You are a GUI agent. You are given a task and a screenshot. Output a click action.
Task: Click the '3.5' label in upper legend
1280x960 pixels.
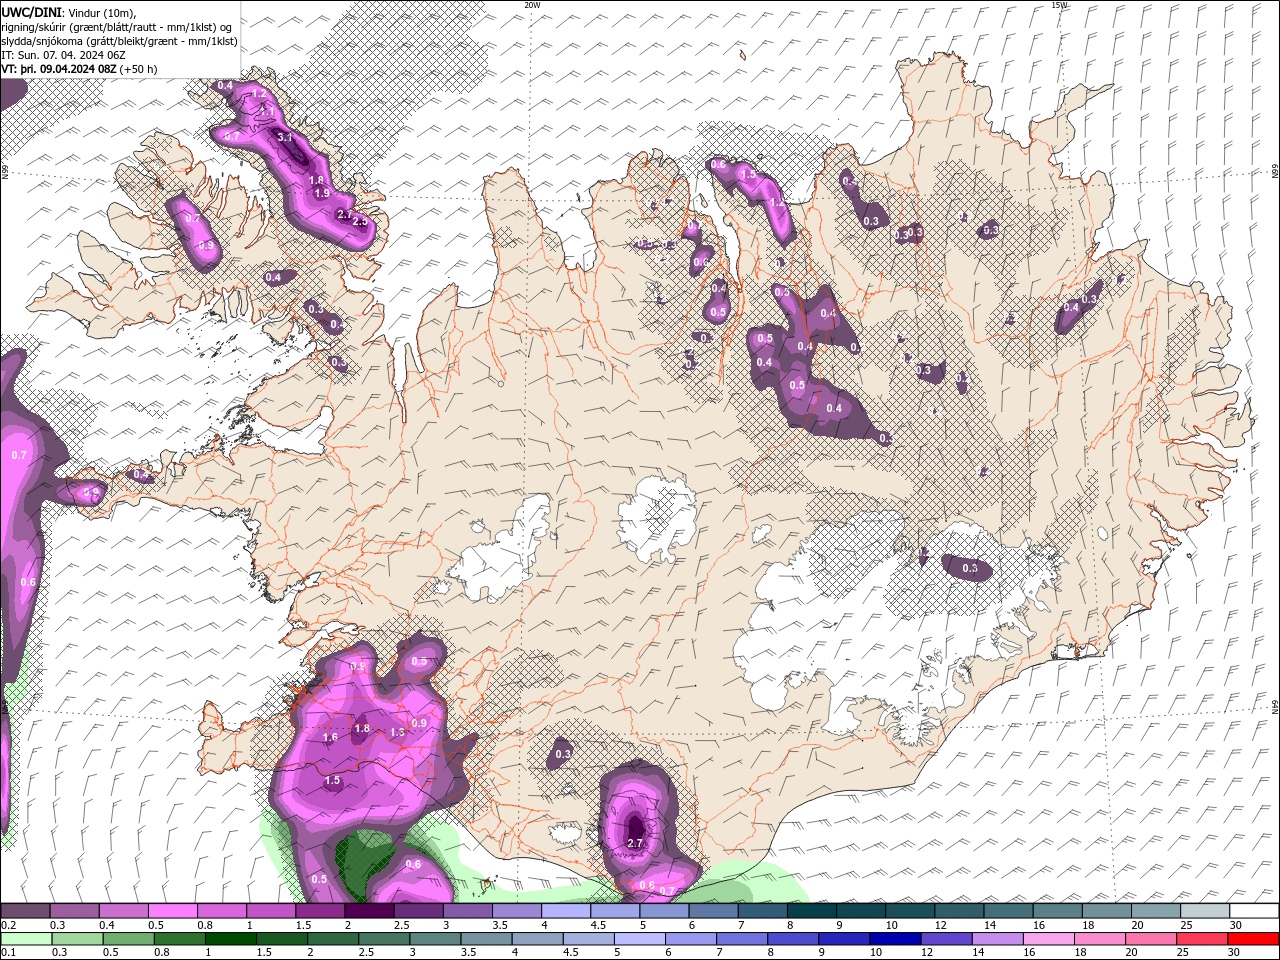(500, 925)
